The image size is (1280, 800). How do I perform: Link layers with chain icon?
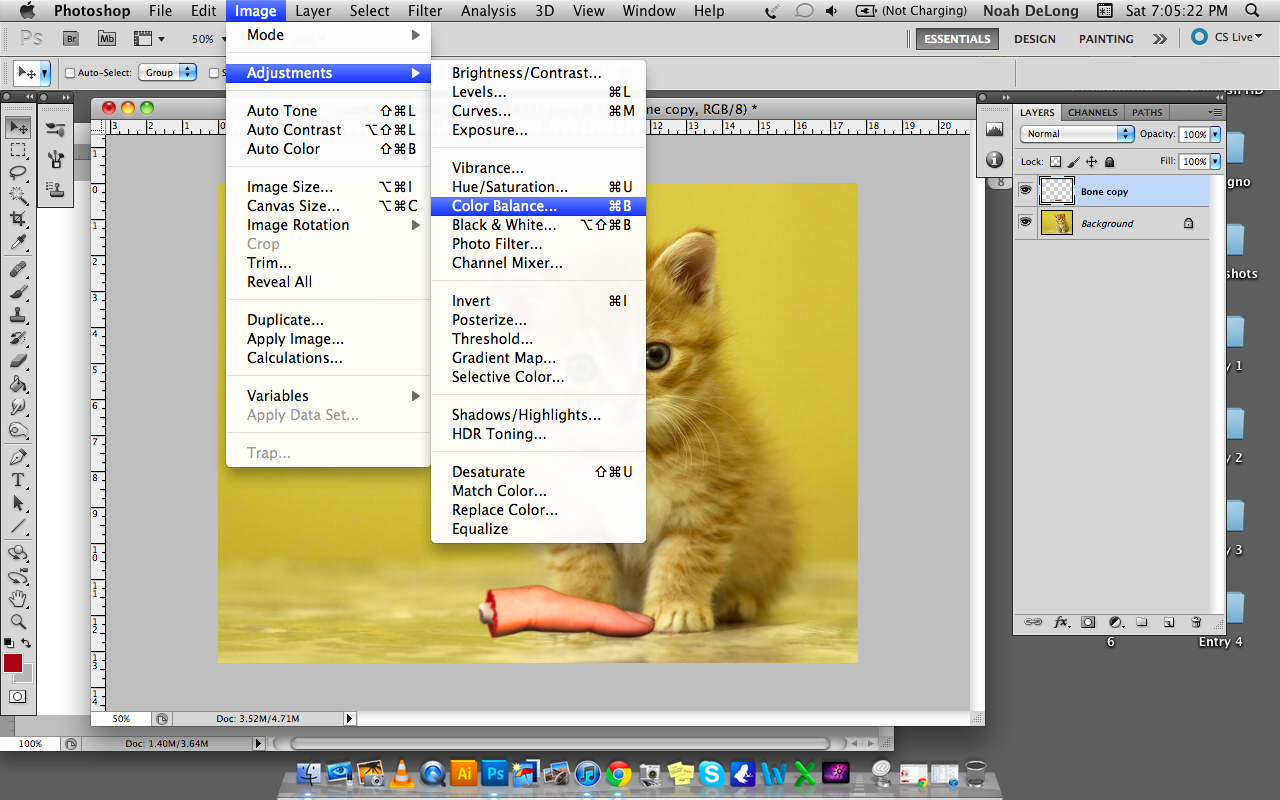click(x=1034, y=622)
